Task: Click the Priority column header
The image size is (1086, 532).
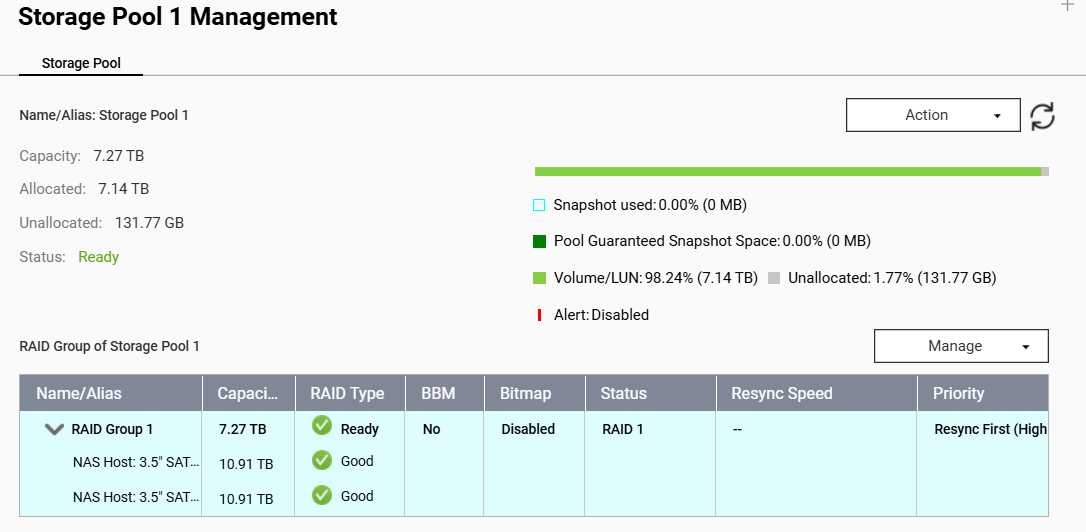Action: coord(958,393)
